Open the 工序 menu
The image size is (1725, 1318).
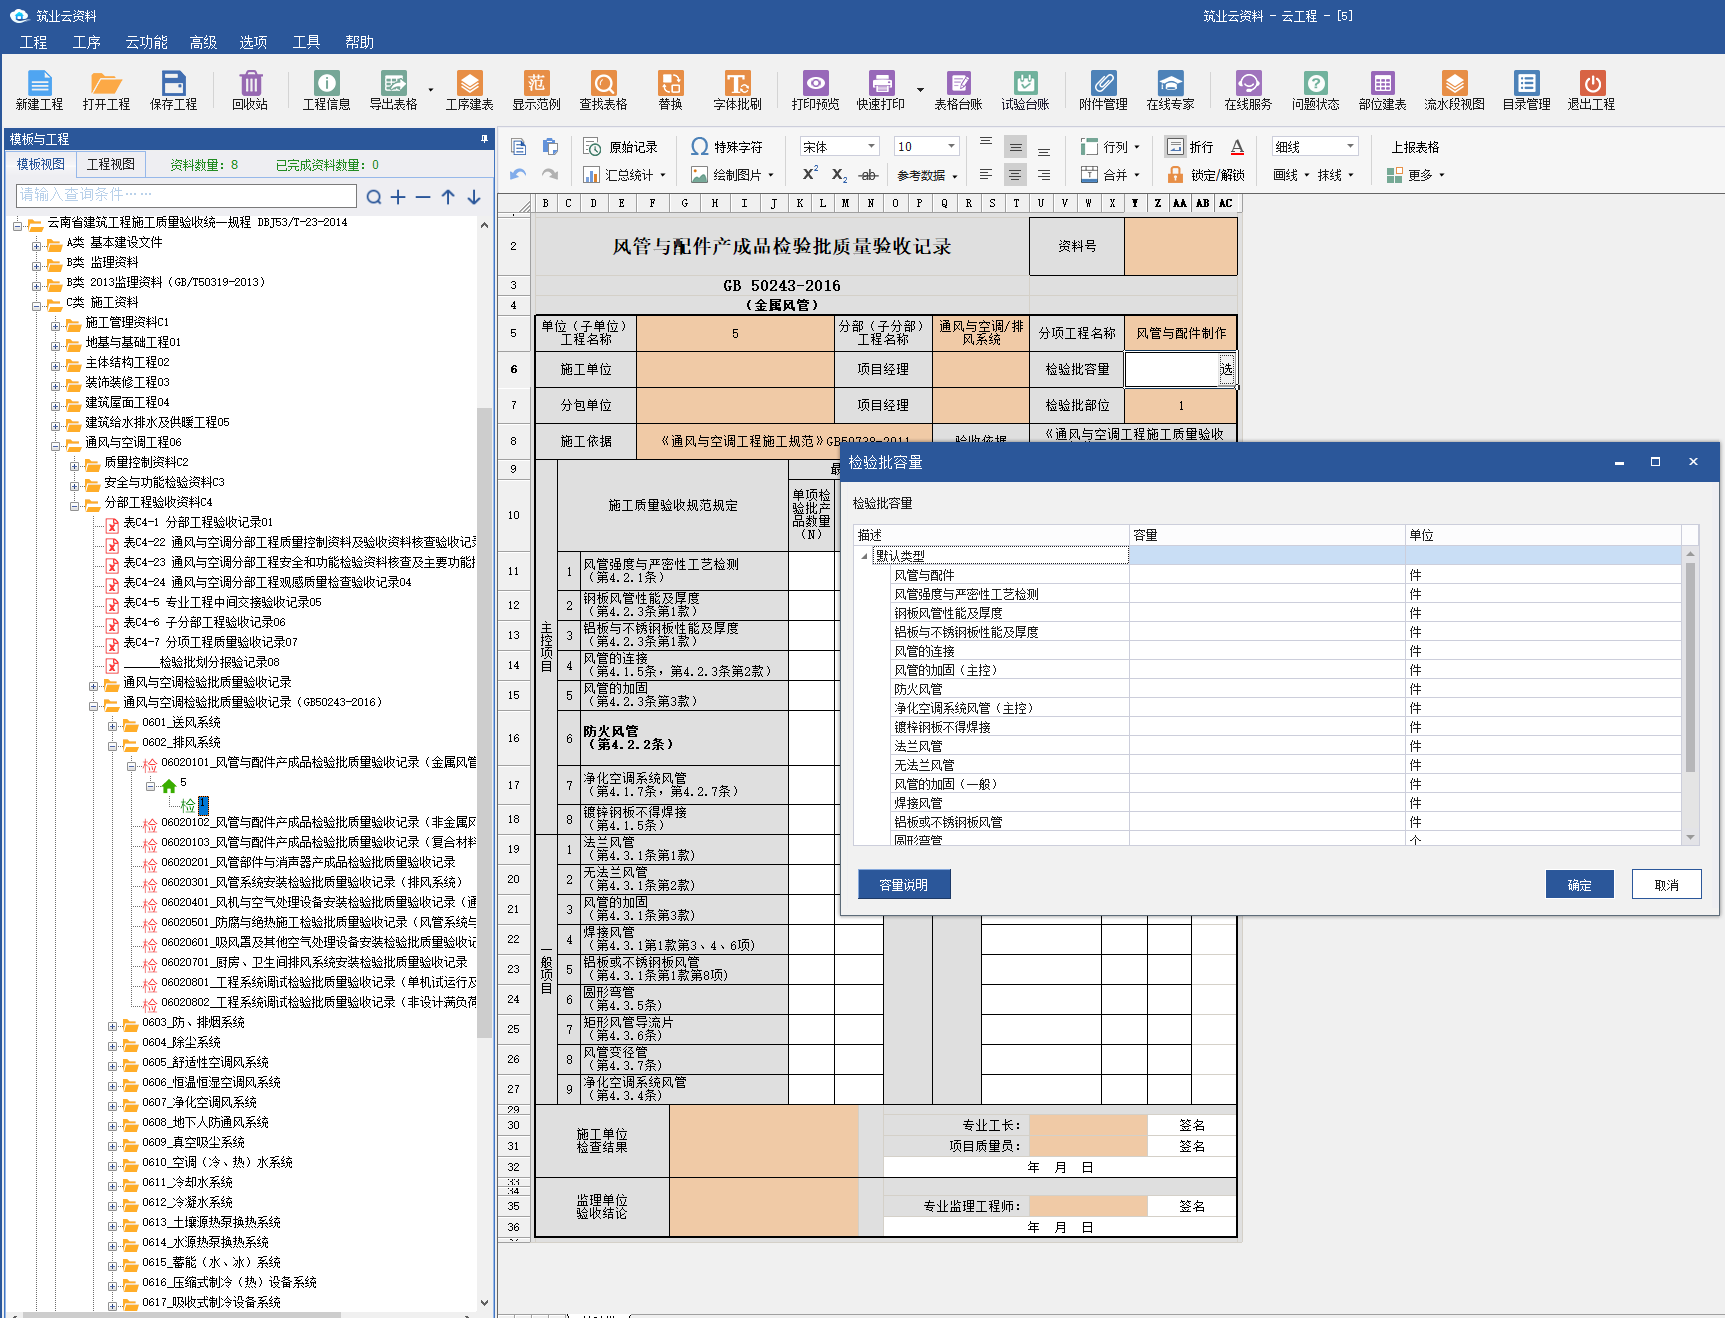click(x=87, y=42)
